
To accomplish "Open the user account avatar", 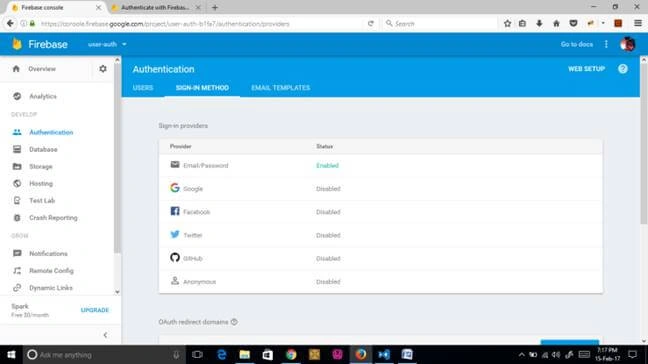I will point(627,44).
